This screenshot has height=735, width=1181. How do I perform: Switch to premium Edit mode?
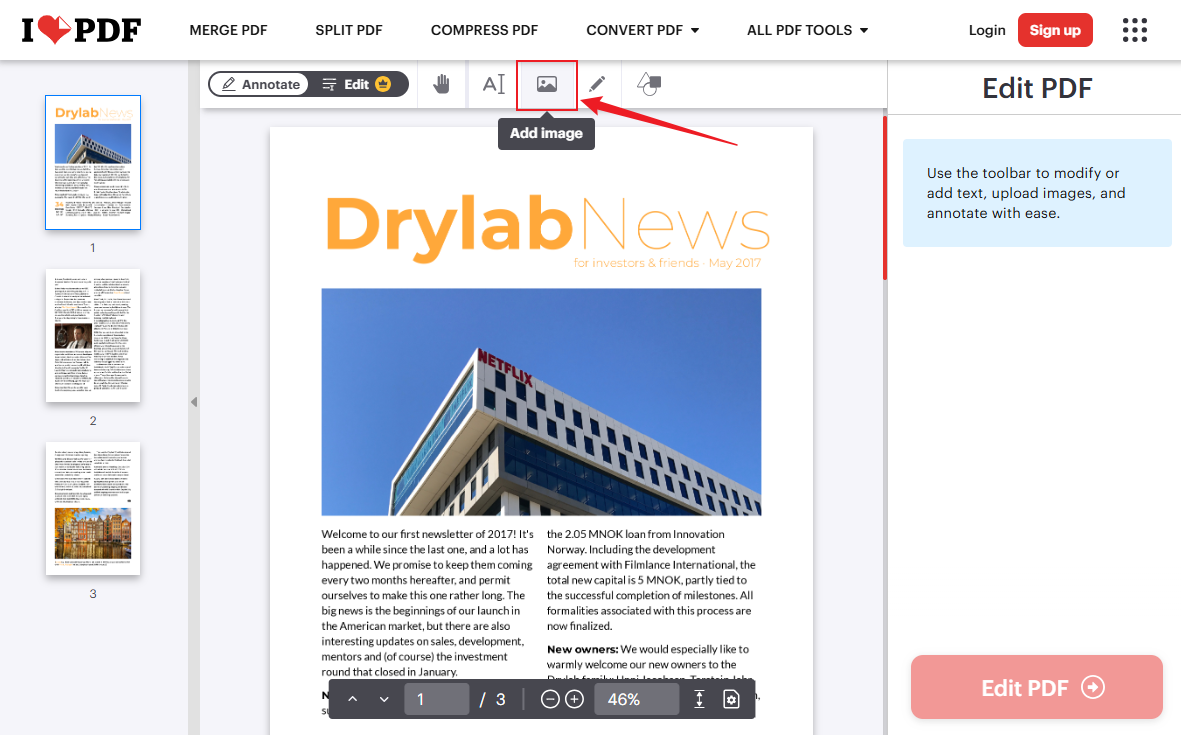point(357,84)
